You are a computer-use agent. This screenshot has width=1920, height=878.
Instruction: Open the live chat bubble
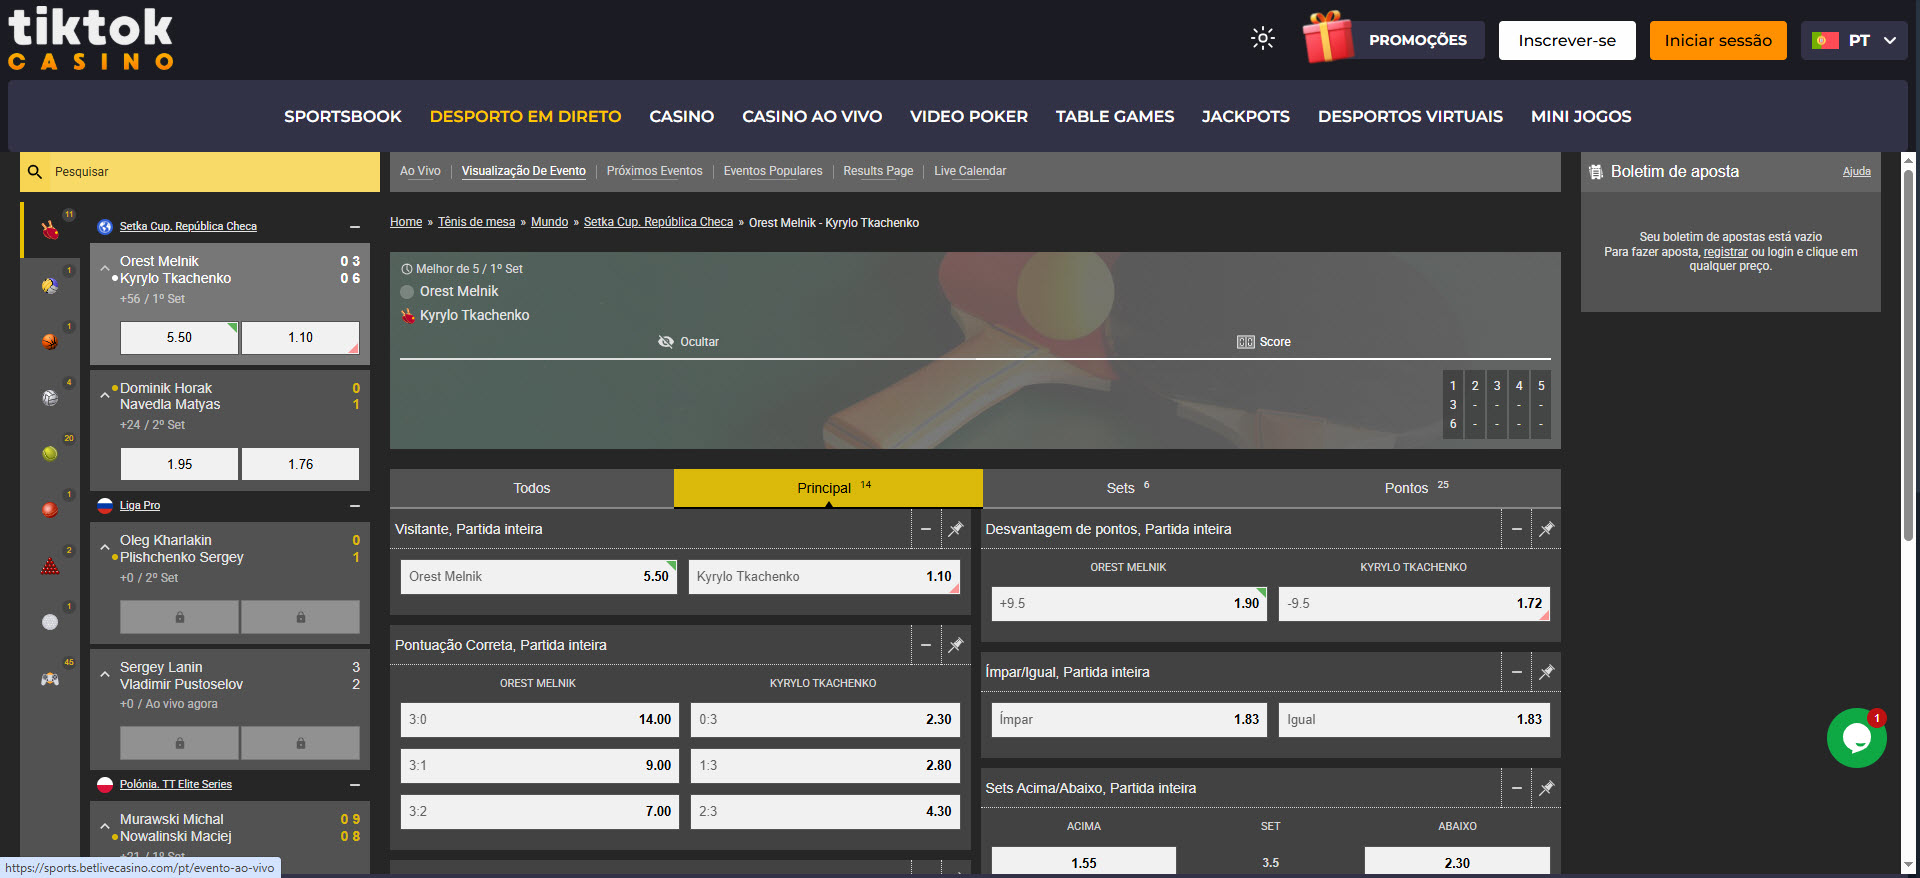[1856, 738]
